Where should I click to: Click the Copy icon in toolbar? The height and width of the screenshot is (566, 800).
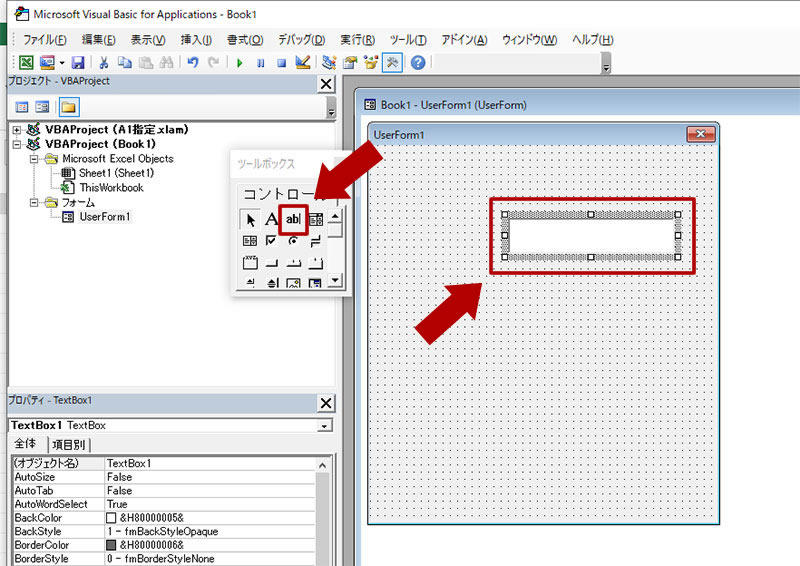point(124,63)
